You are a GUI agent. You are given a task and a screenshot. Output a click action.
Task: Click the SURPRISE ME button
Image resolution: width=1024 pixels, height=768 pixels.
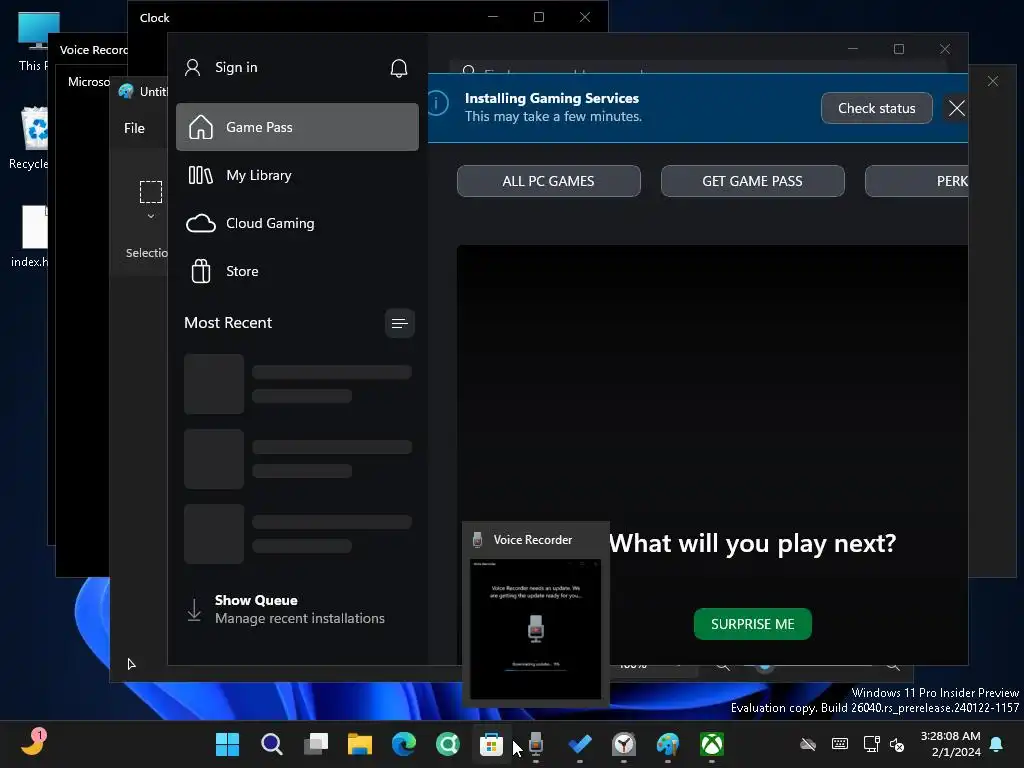[x=752, y=624]
